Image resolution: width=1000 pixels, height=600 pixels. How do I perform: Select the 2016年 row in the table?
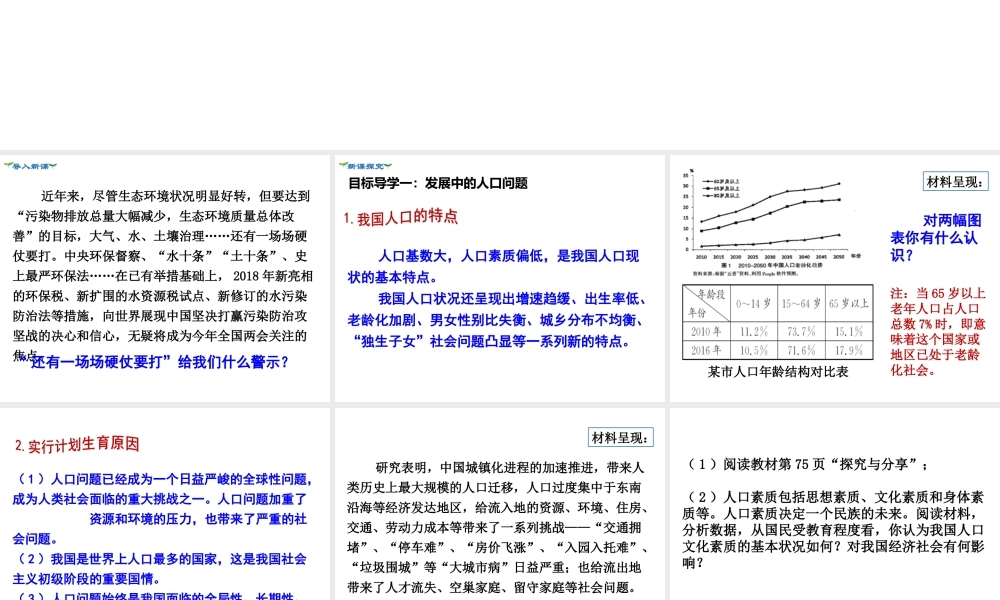[775, 349]
